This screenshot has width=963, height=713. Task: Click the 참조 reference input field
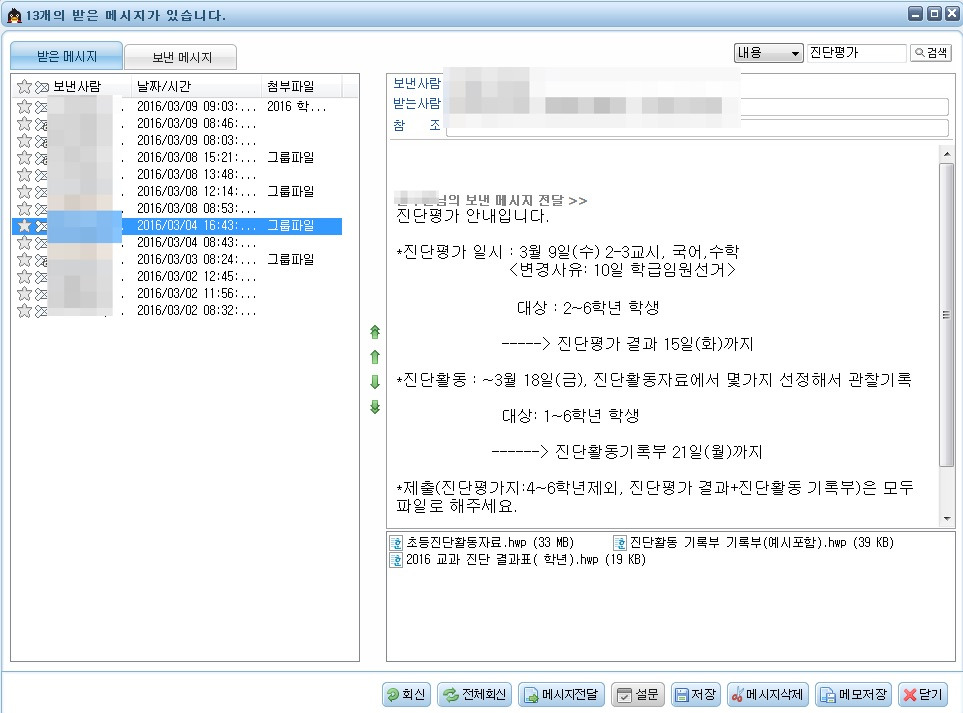coord(697,128)
